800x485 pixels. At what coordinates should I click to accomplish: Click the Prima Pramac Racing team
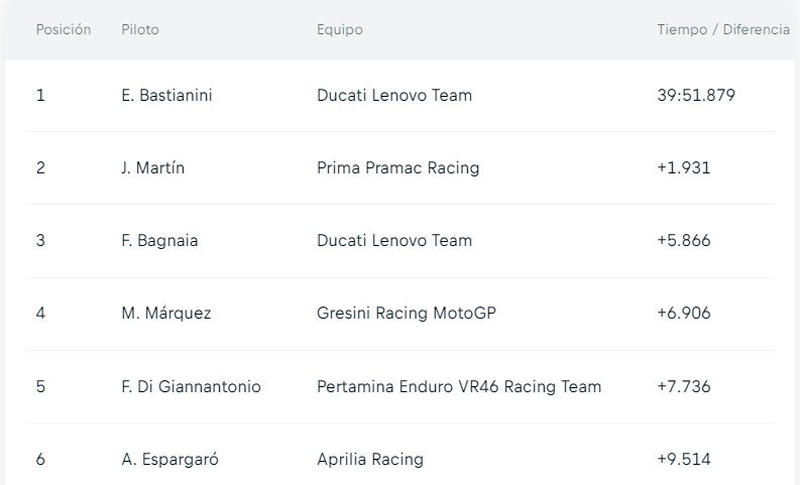pos(398,168)
